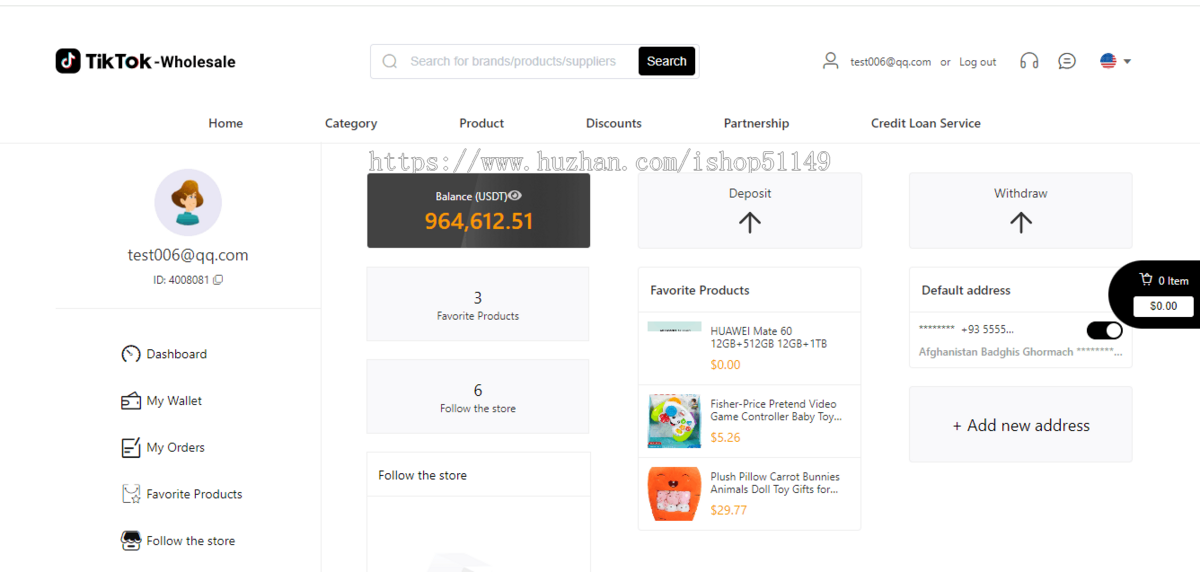Open My Wallet in sidebar
The image size is (1200, 572).
(x=161, y=401)
